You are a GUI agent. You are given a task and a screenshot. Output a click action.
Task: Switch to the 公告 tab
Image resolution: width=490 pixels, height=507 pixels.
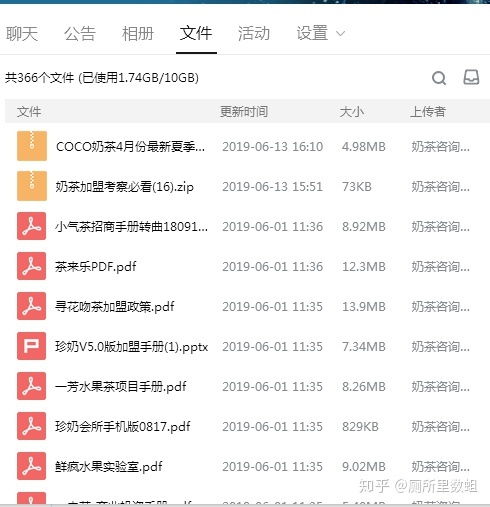point(80,33)
